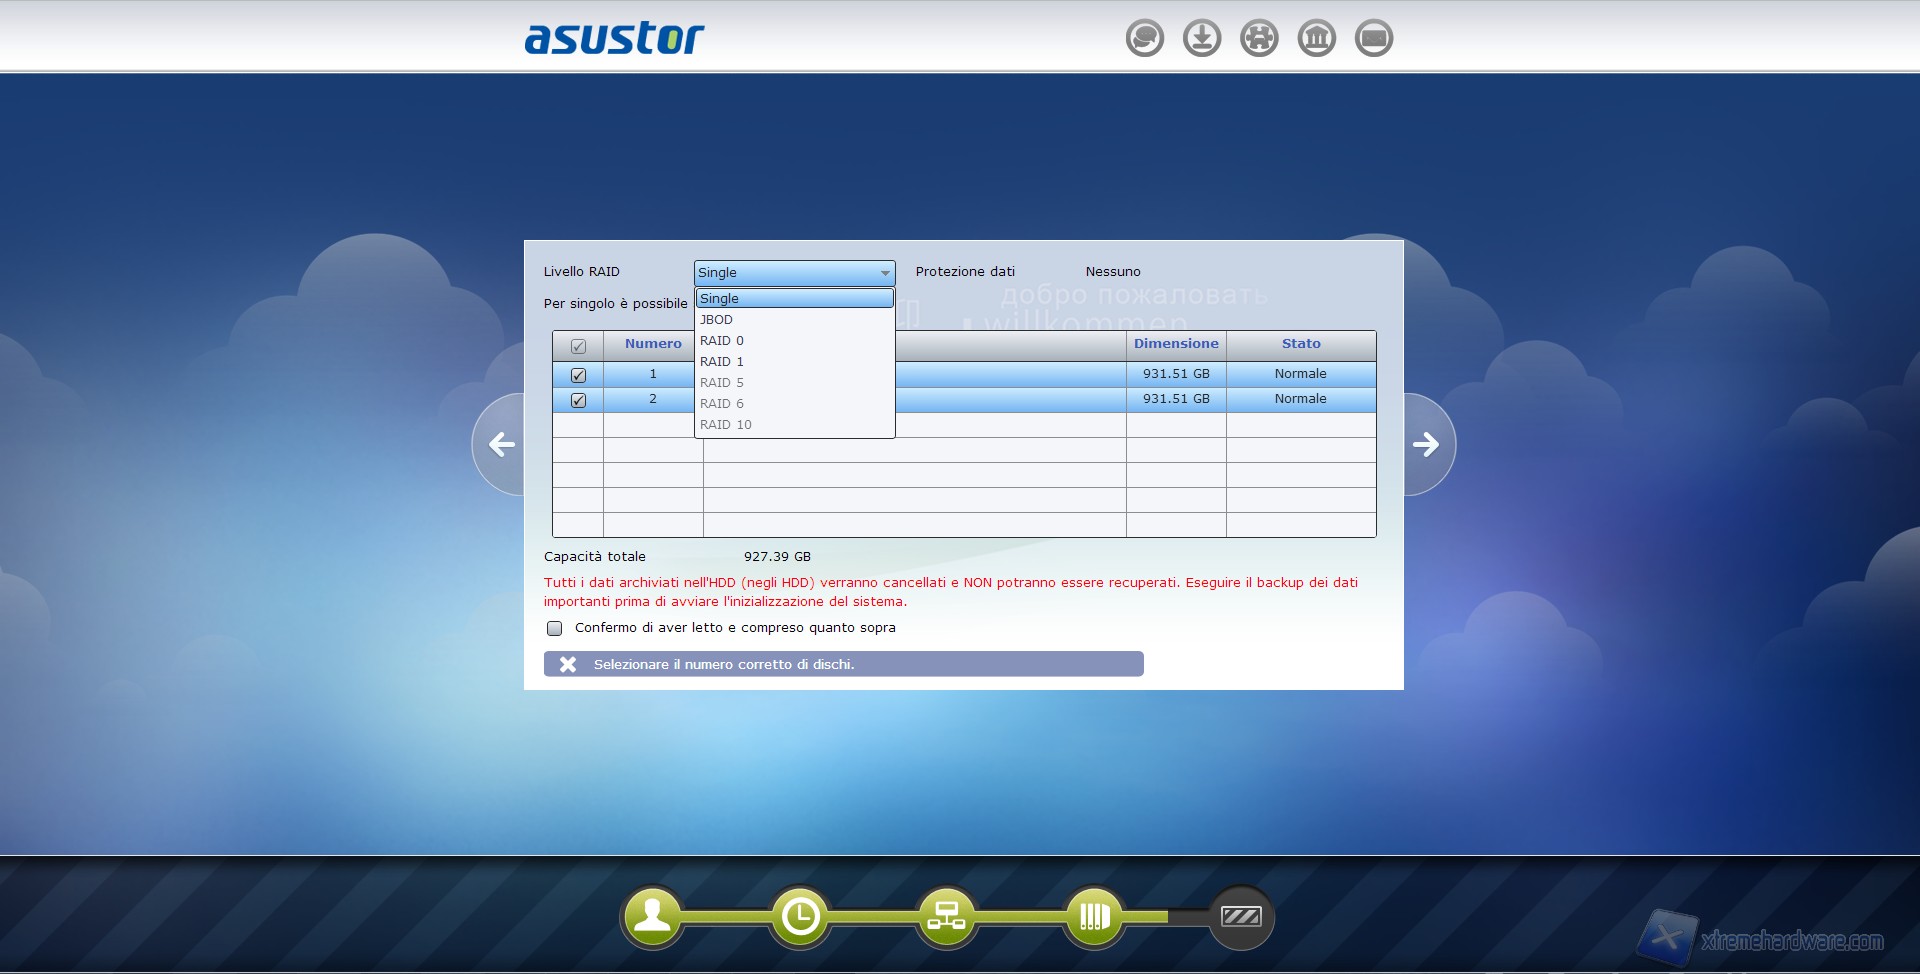Tick the 'Confermo di aver letto' checkbox
This screenshot has width=1920, height=974.
click(554, 628)
